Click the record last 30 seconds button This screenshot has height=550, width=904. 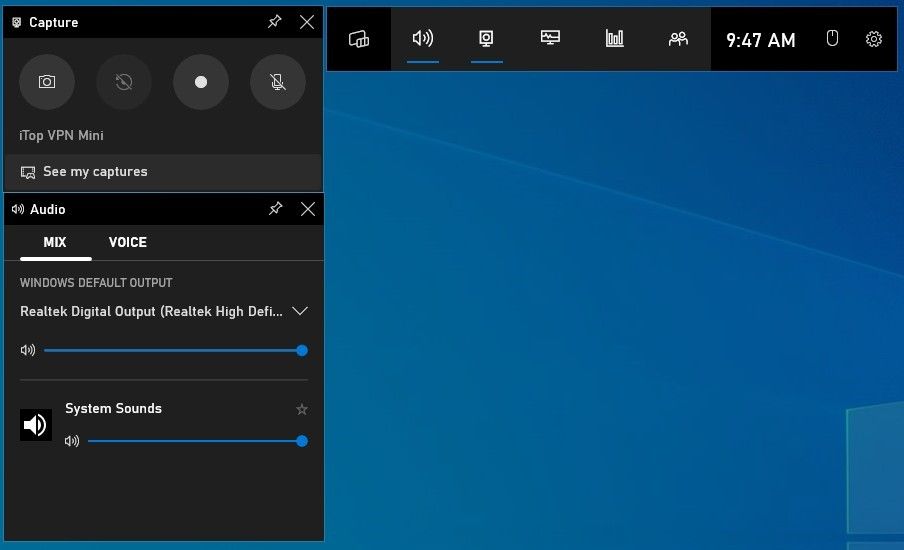pyautogui.click(x=124, y=82)
